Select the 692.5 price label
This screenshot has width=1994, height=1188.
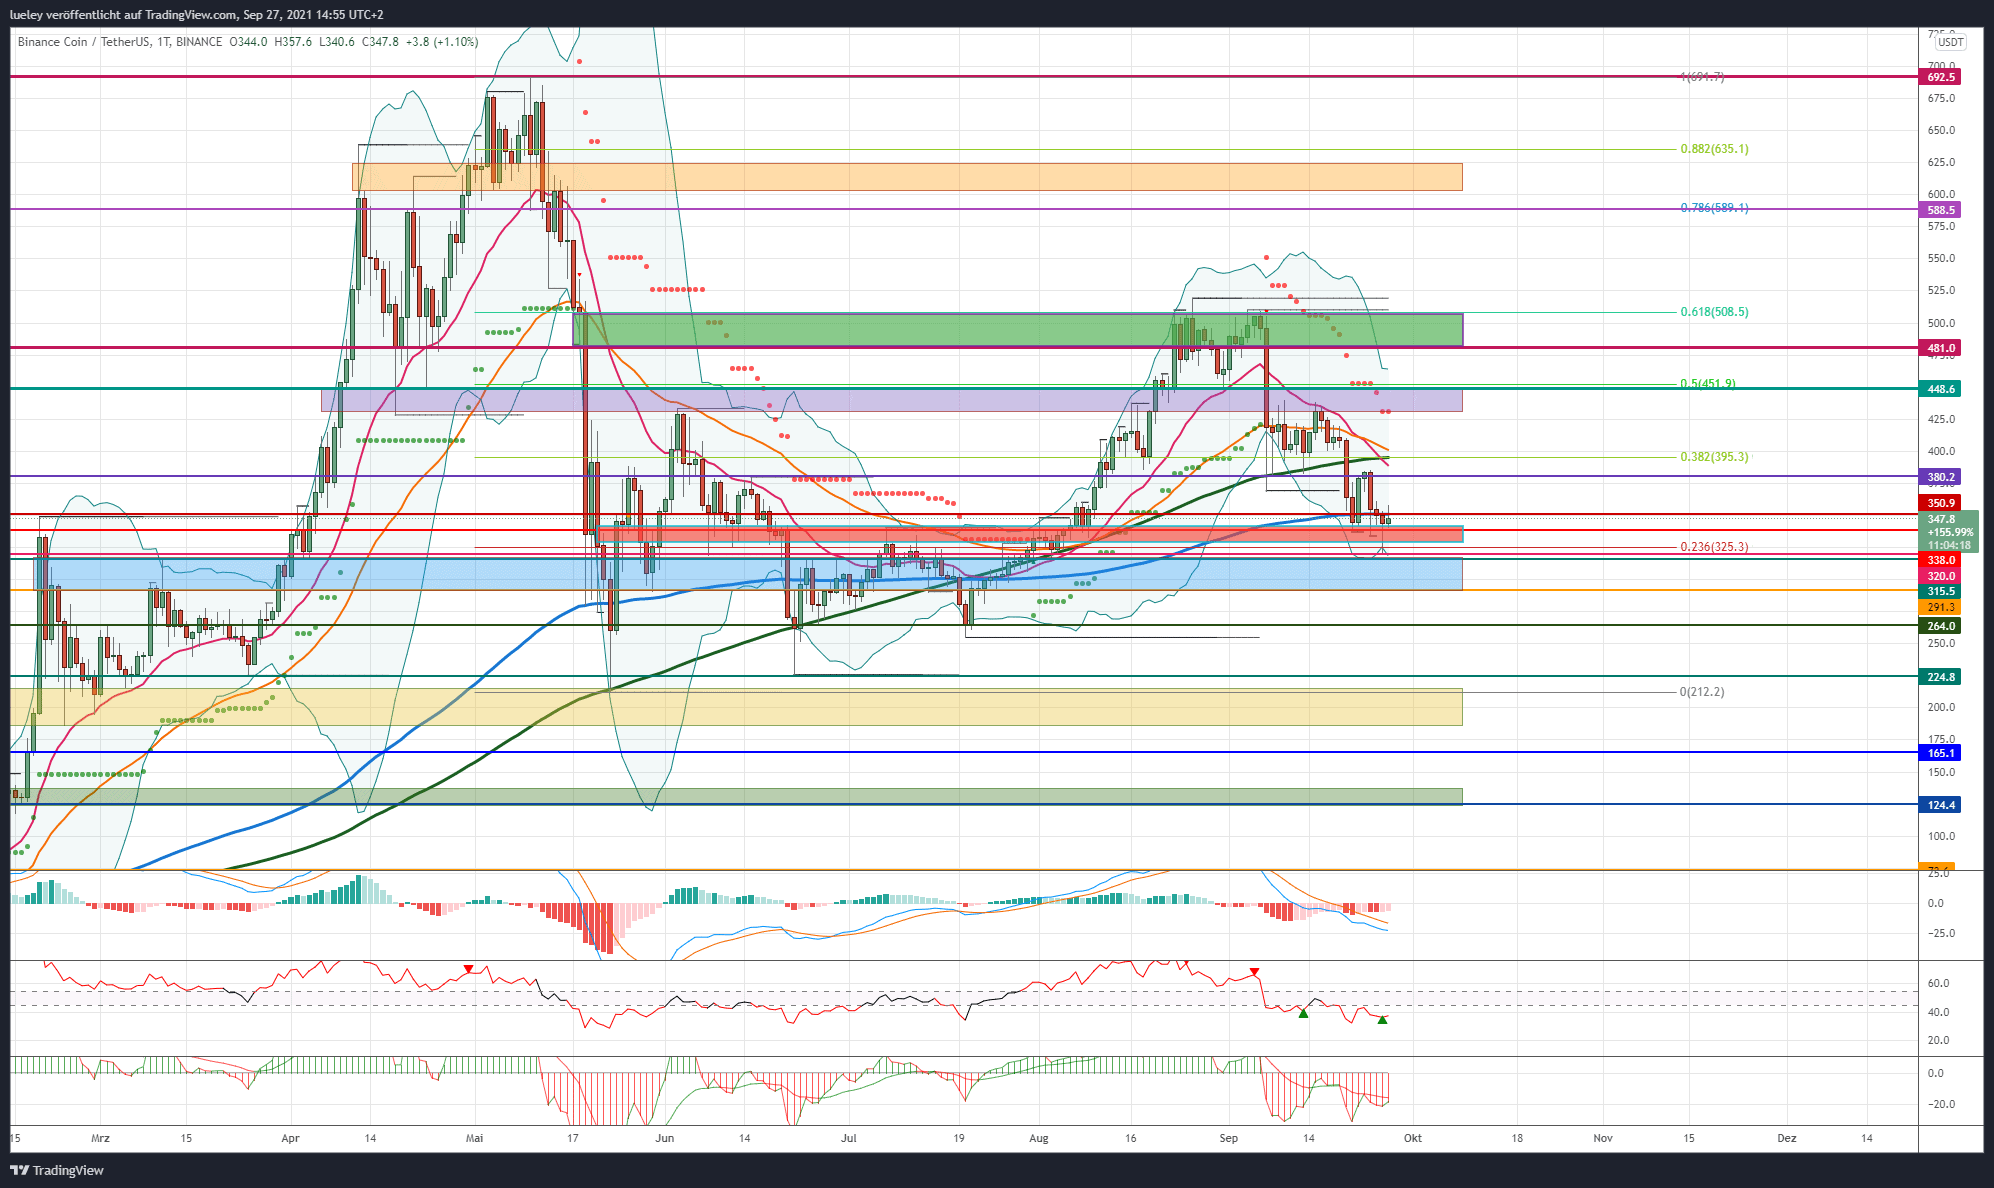click(x=1939, y=77)
